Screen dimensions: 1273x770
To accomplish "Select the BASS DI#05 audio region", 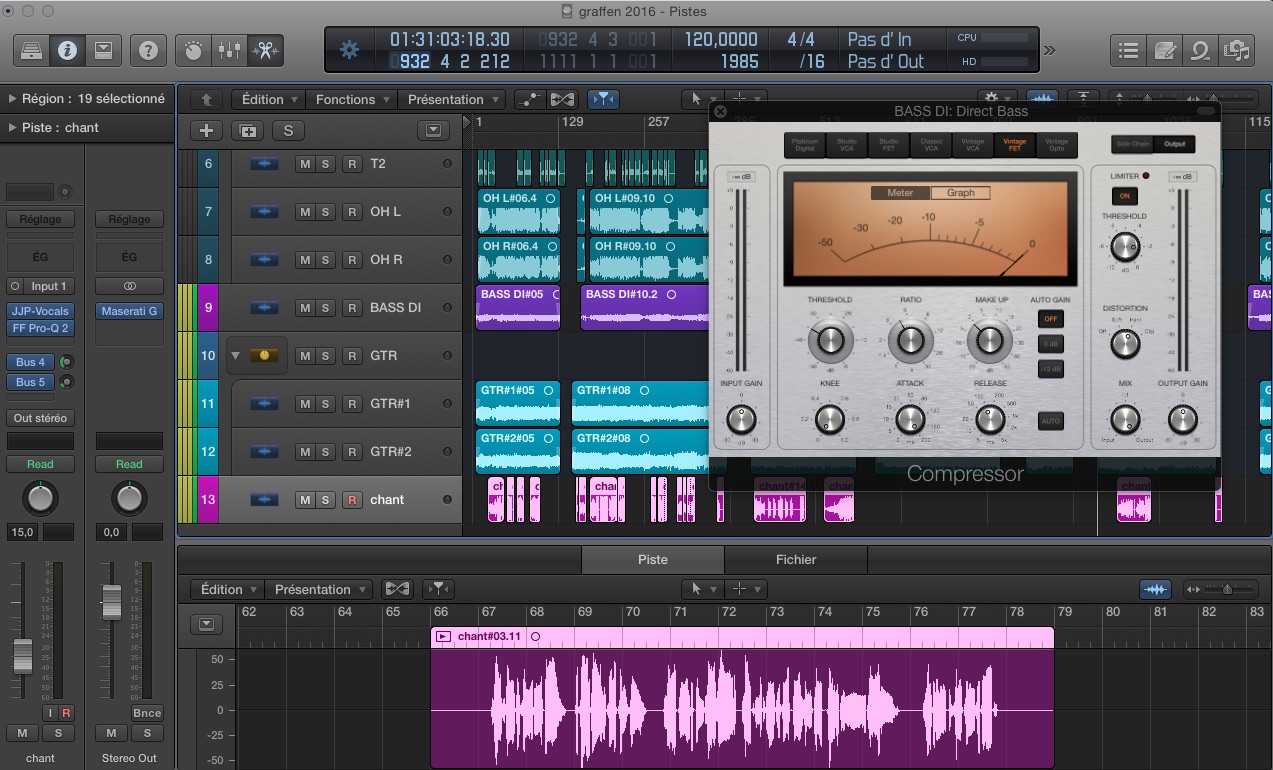I will point(518,307).
